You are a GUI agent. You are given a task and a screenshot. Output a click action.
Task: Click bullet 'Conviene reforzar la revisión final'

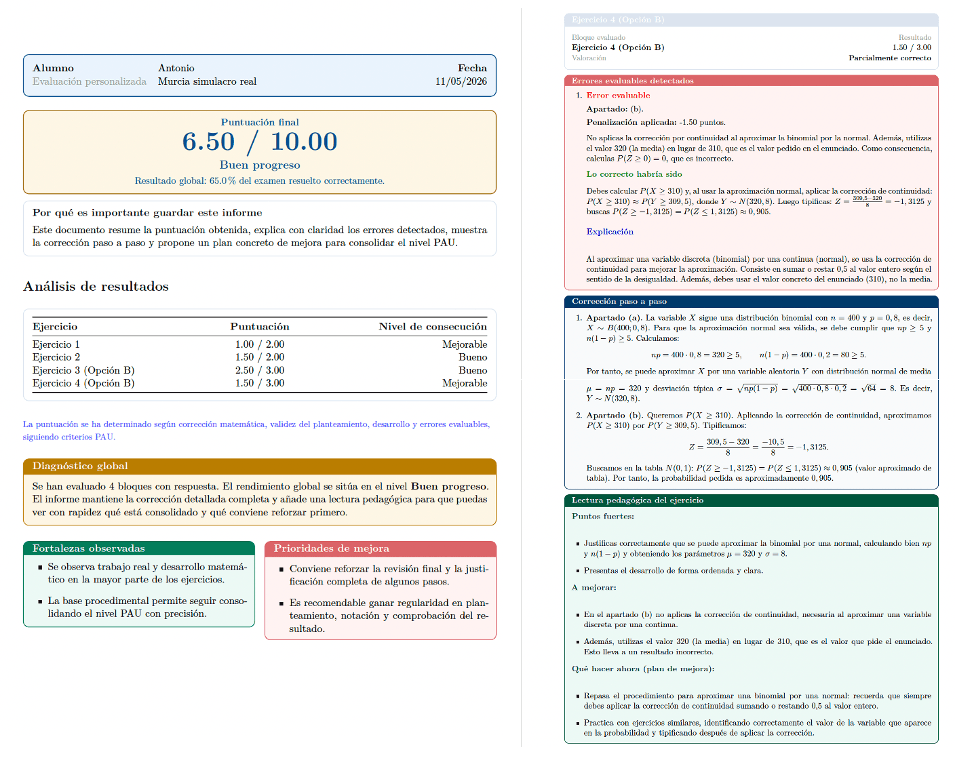389,575
